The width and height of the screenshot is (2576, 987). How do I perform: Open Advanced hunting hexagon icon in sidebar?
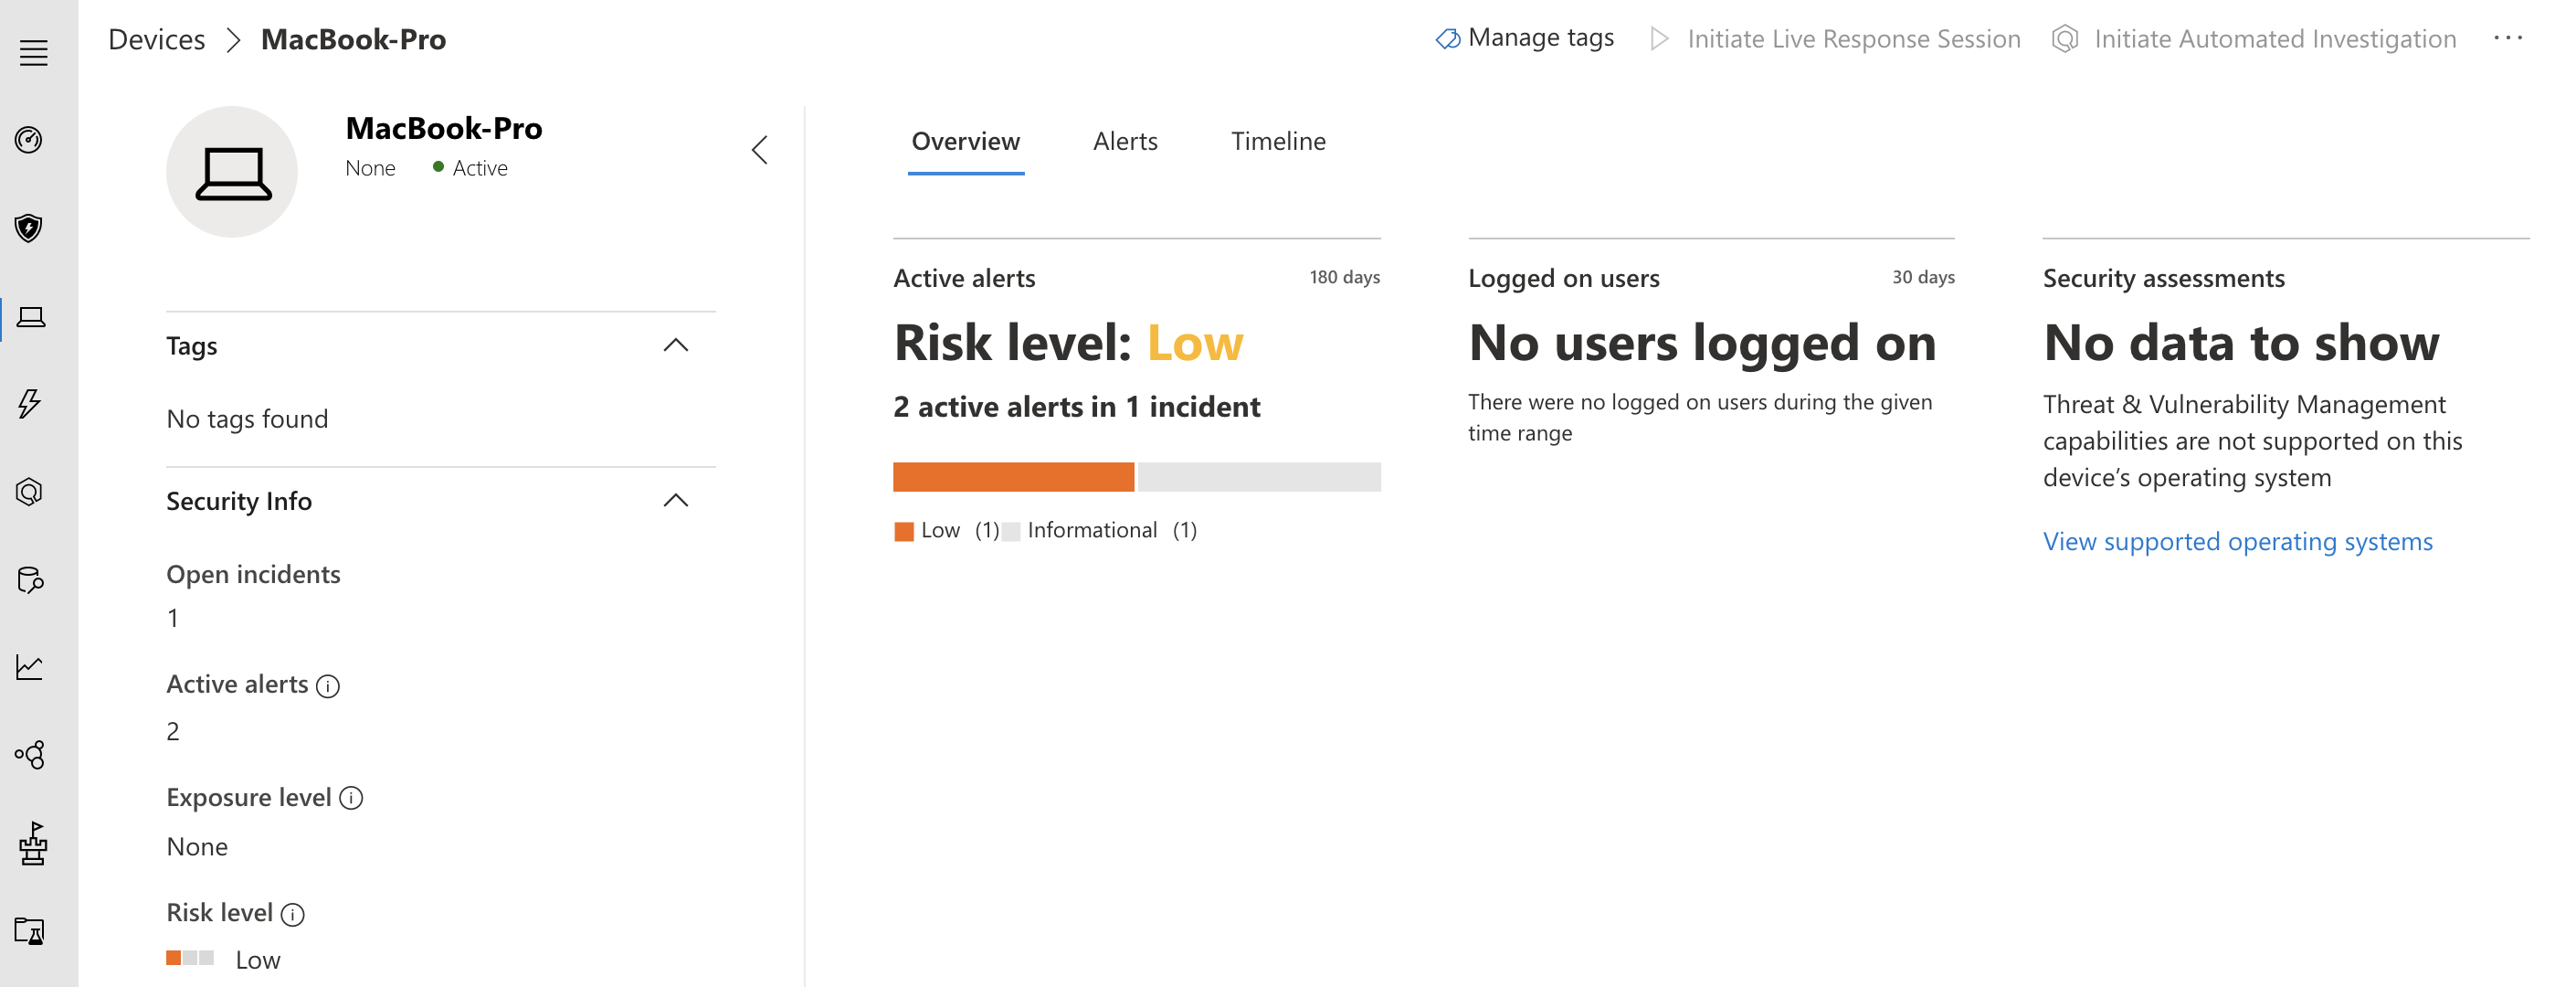point(30,491)
